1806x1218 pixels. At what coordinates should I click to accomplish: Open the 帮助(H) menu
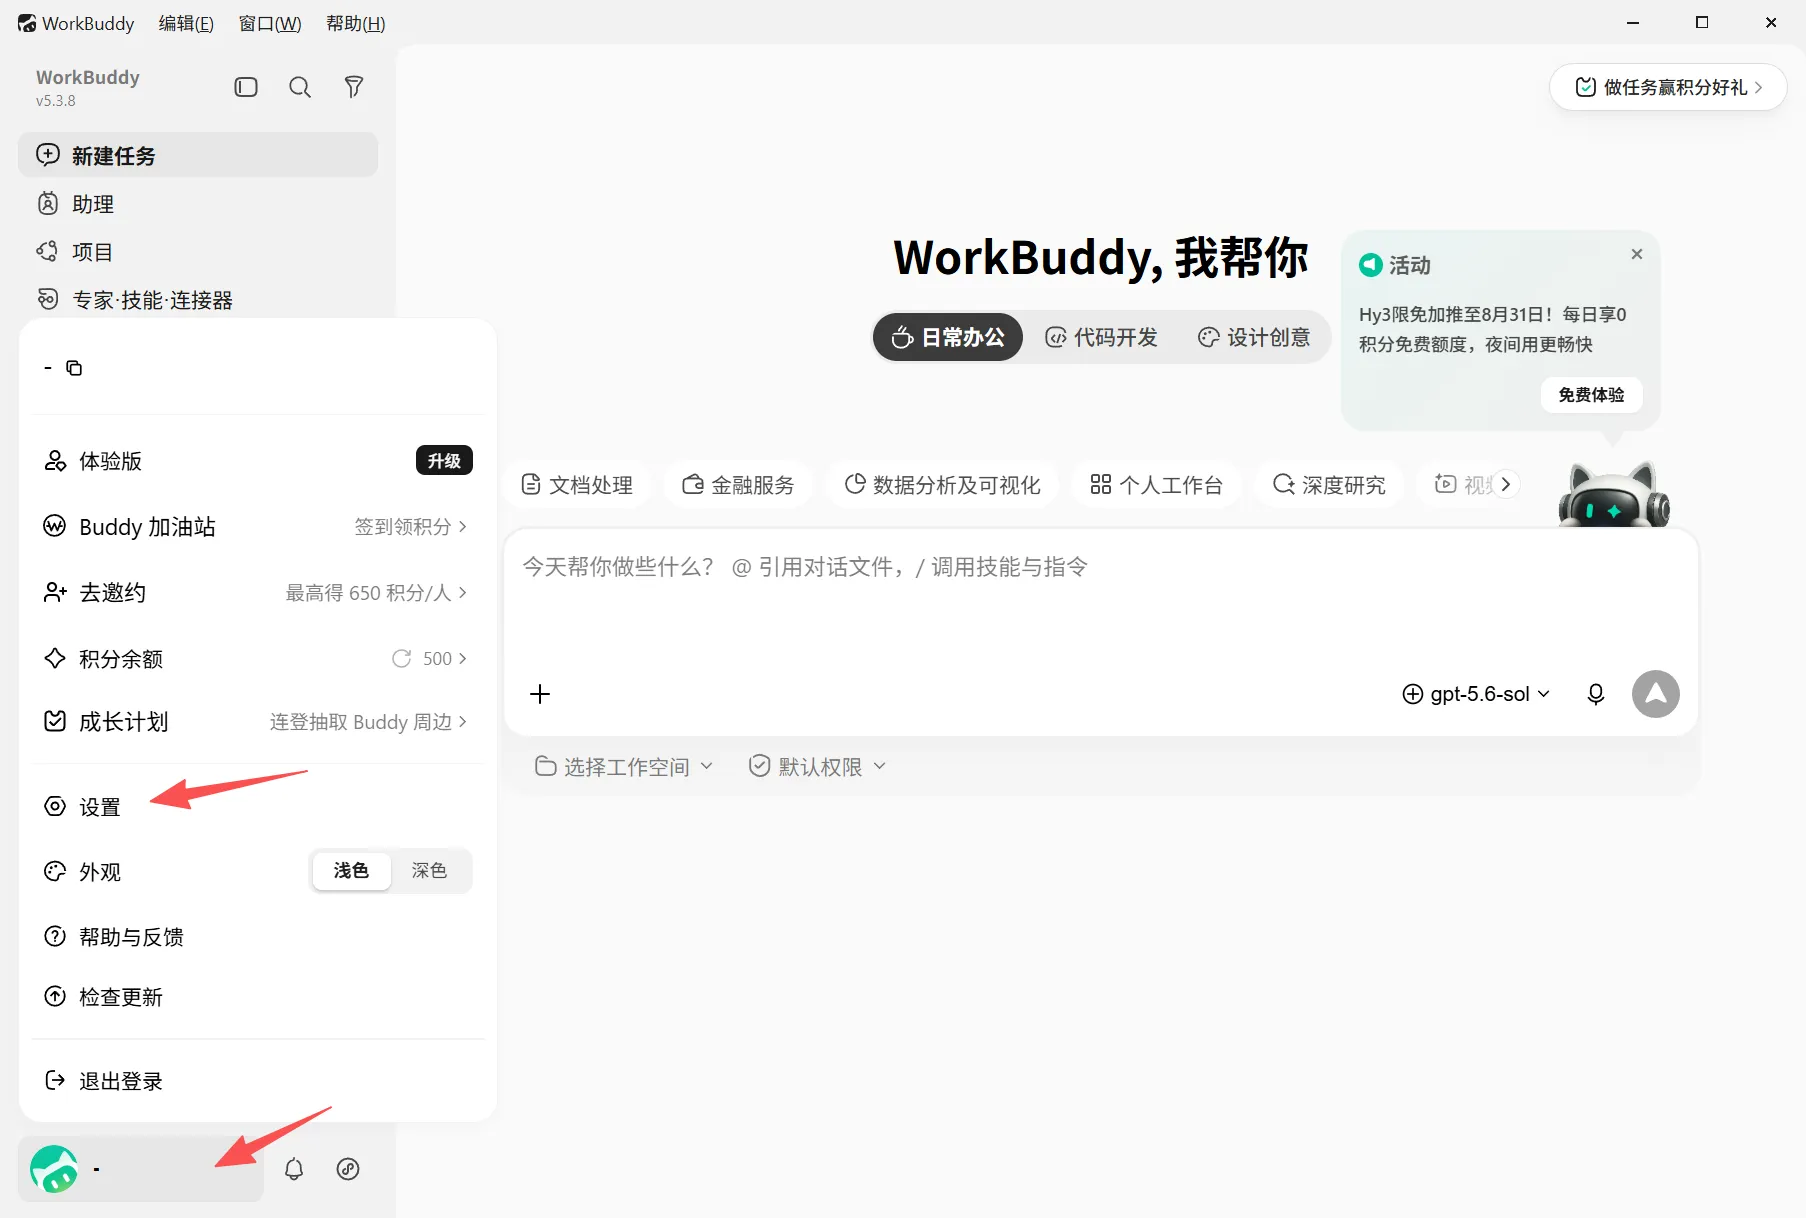(x=356, y=23)
